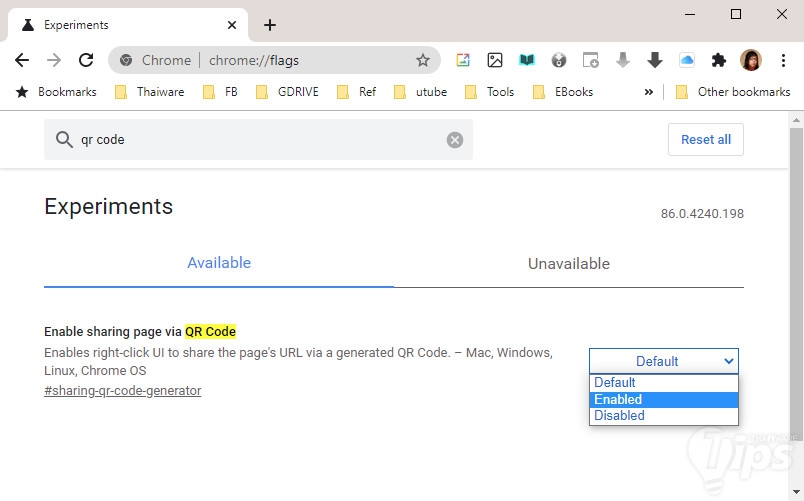804x501 pixels.
Task: Click the Default dropdown for QR Code flag
Action: pos(664,361)
